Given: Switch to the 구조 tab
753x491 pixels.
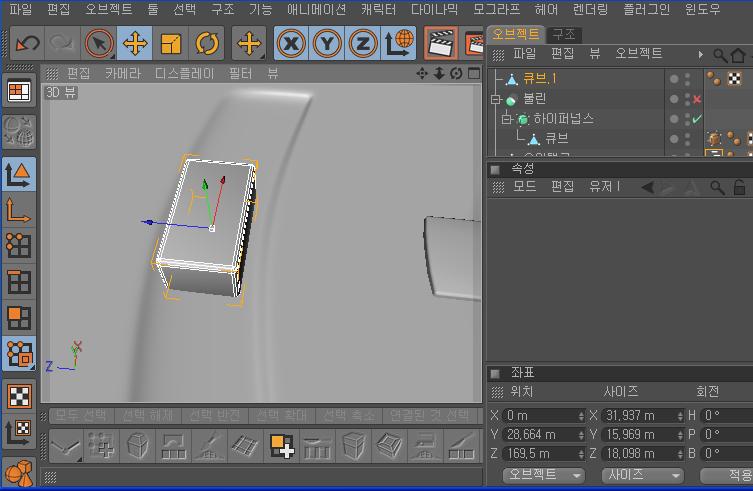Looking at the screenshot, I should point(564,34).
